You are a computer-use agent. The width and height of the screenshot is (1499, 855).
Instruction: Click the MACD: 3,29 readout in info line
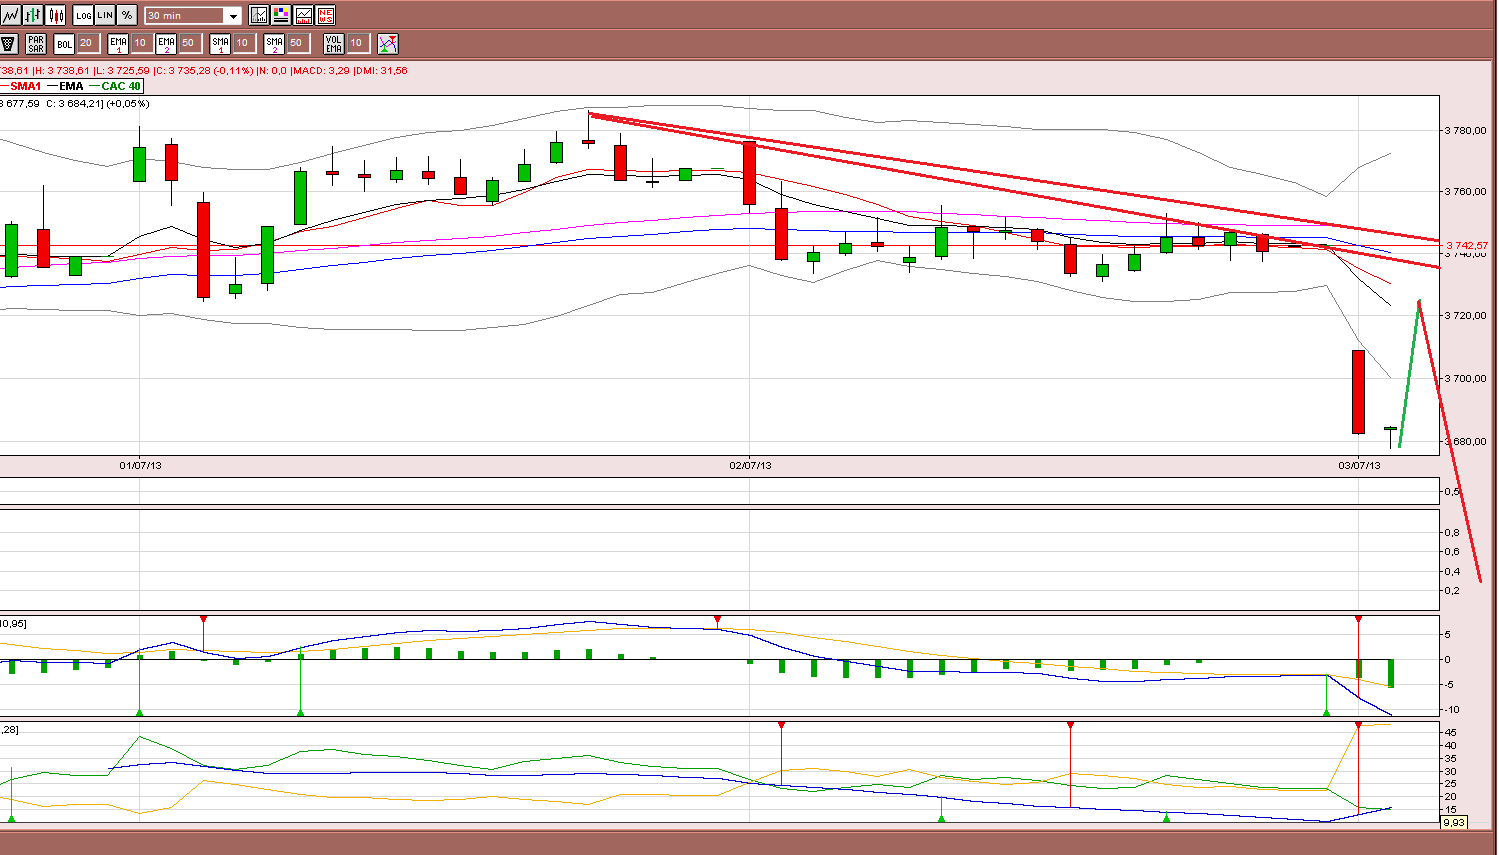coord(321,71)
